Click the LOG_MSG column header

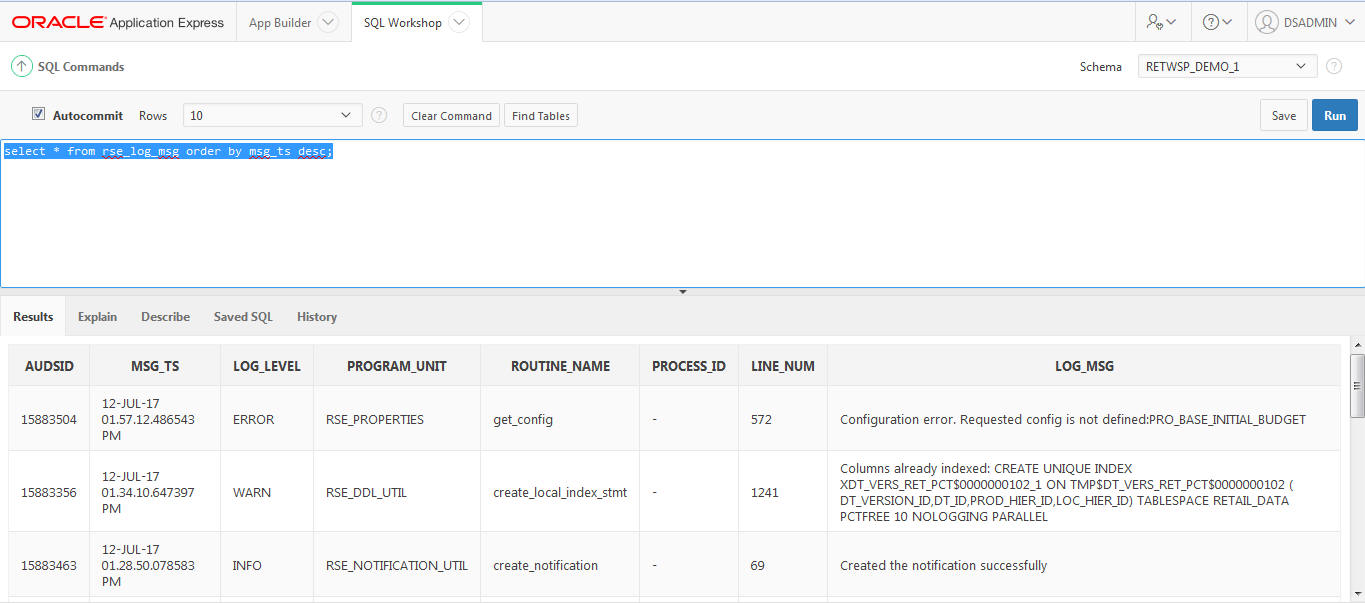point(1084,366)
